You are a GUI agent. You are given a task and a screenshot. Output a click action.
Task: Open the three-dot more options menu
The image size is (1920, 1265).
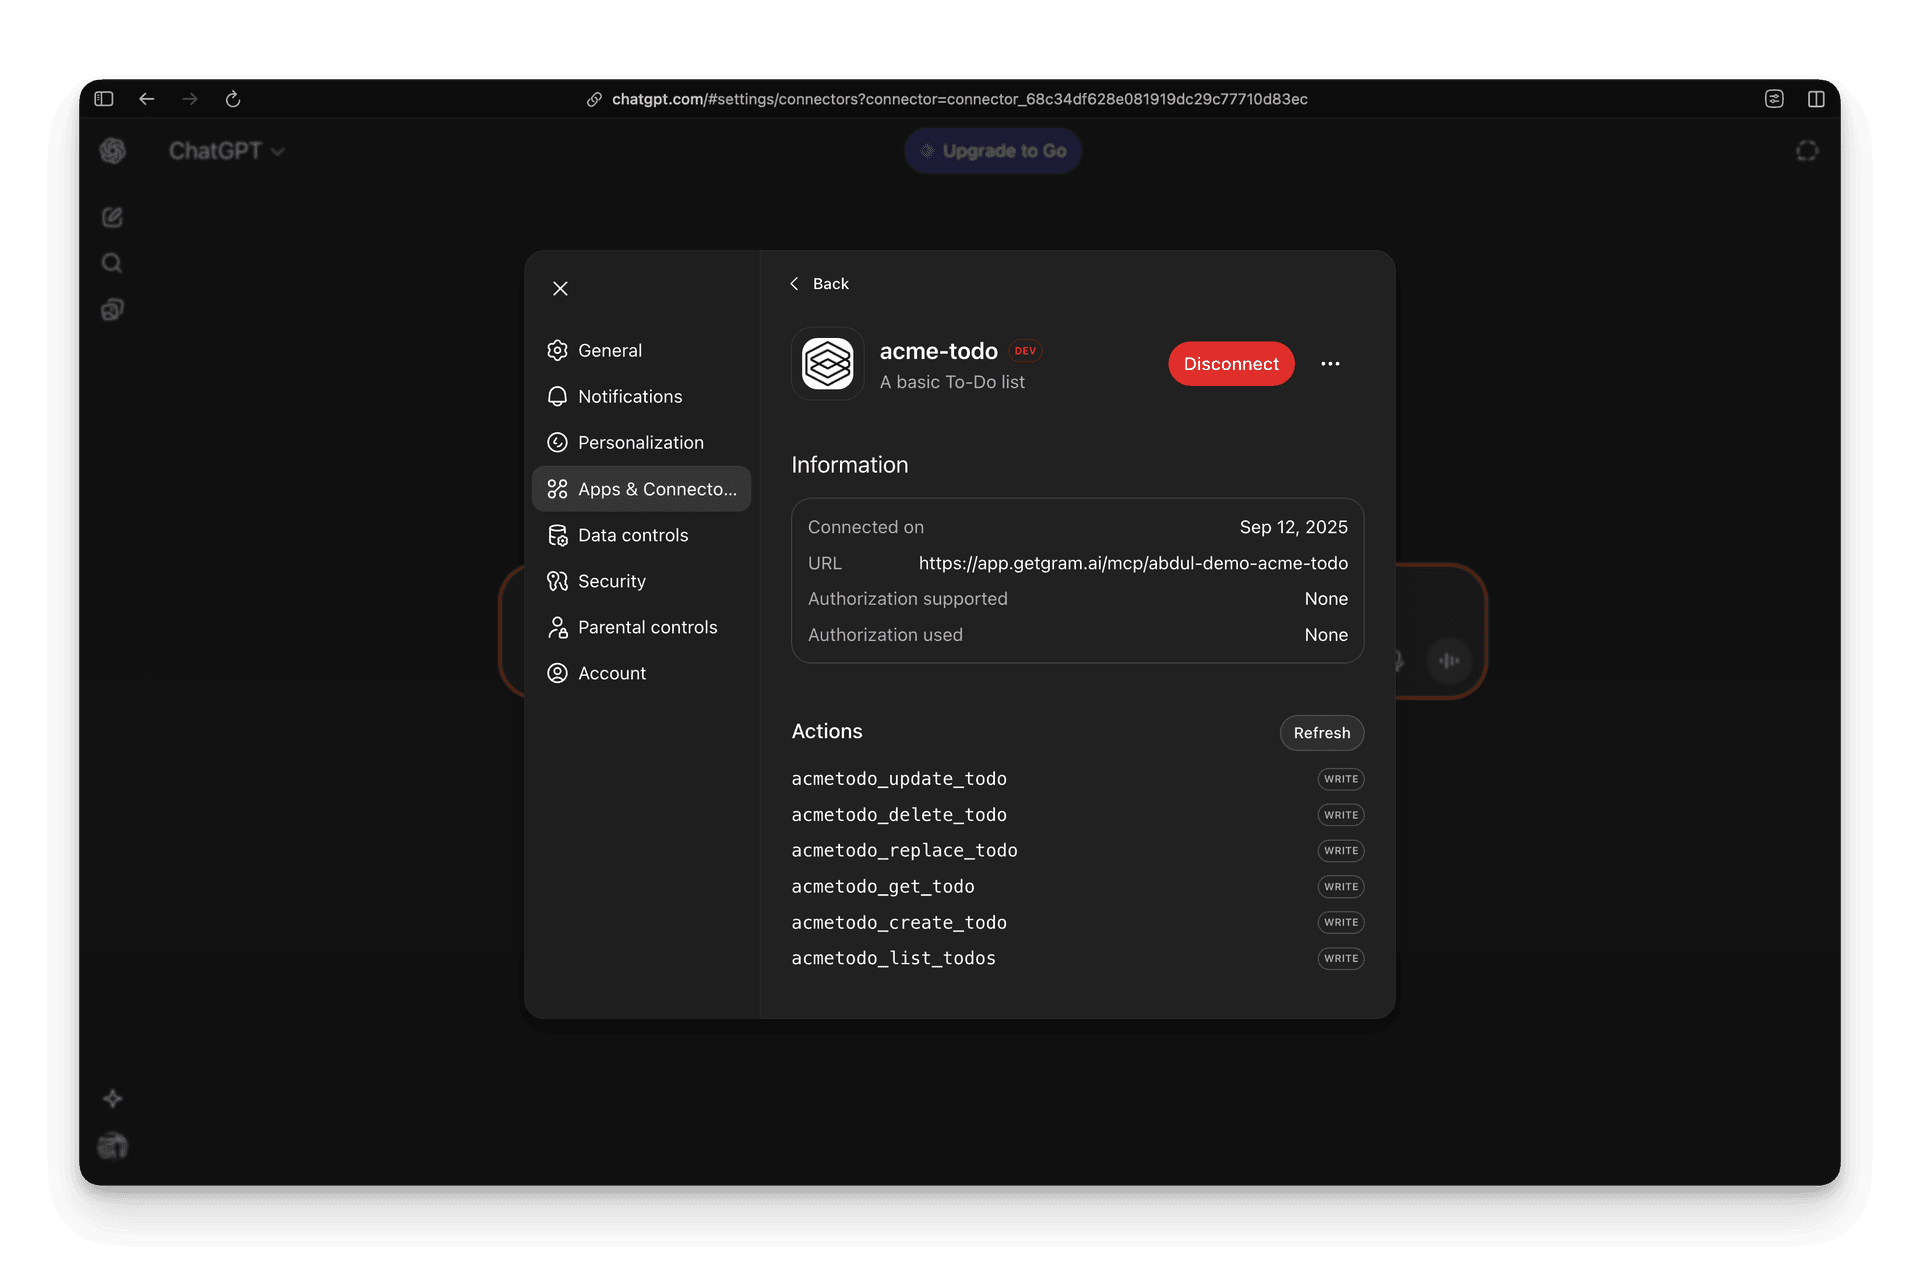click(1330, 364)
